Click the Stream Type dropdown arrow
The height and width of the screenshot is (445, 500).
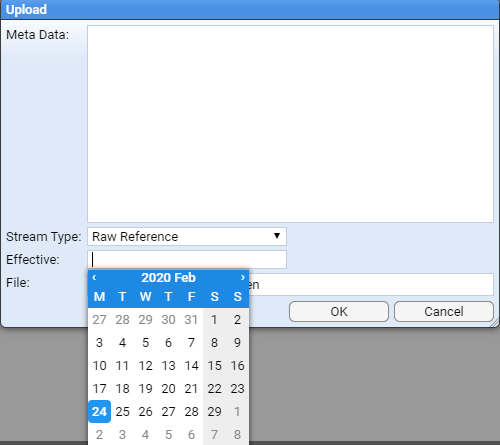[x=277, y=236]
